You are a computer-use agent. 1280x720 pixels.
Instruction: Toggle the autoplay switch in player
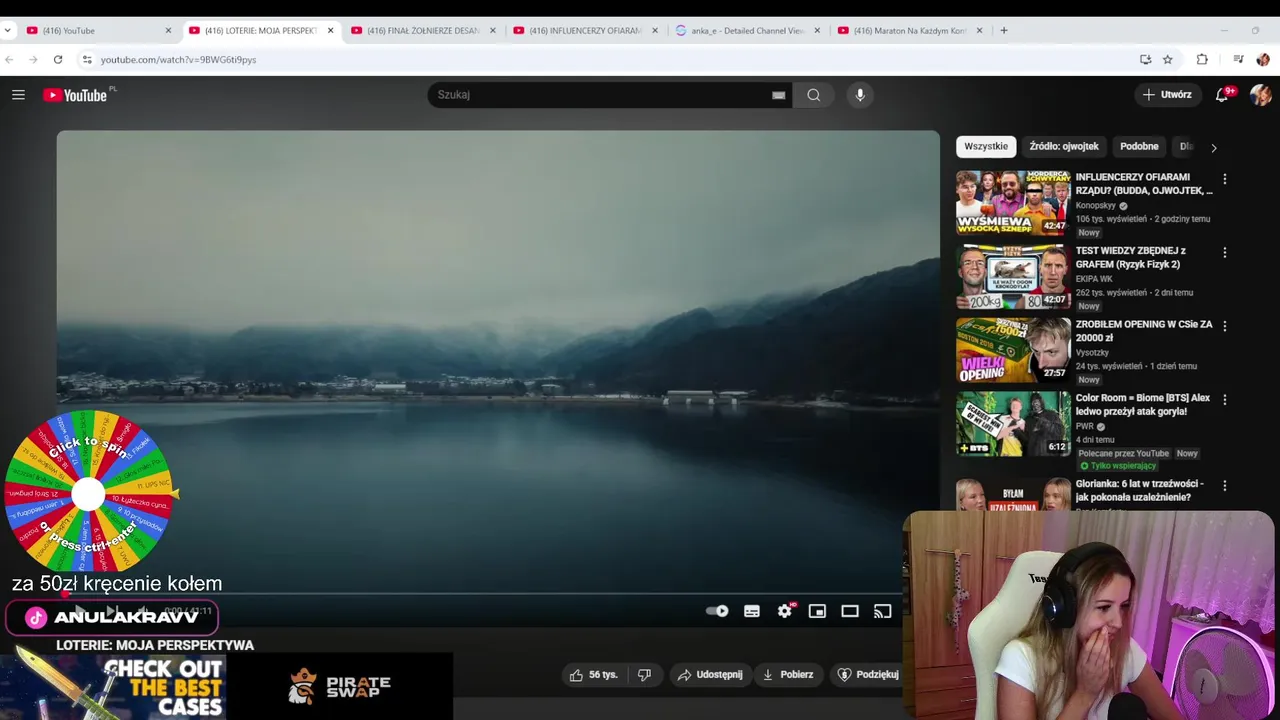[x=717, y=611]
